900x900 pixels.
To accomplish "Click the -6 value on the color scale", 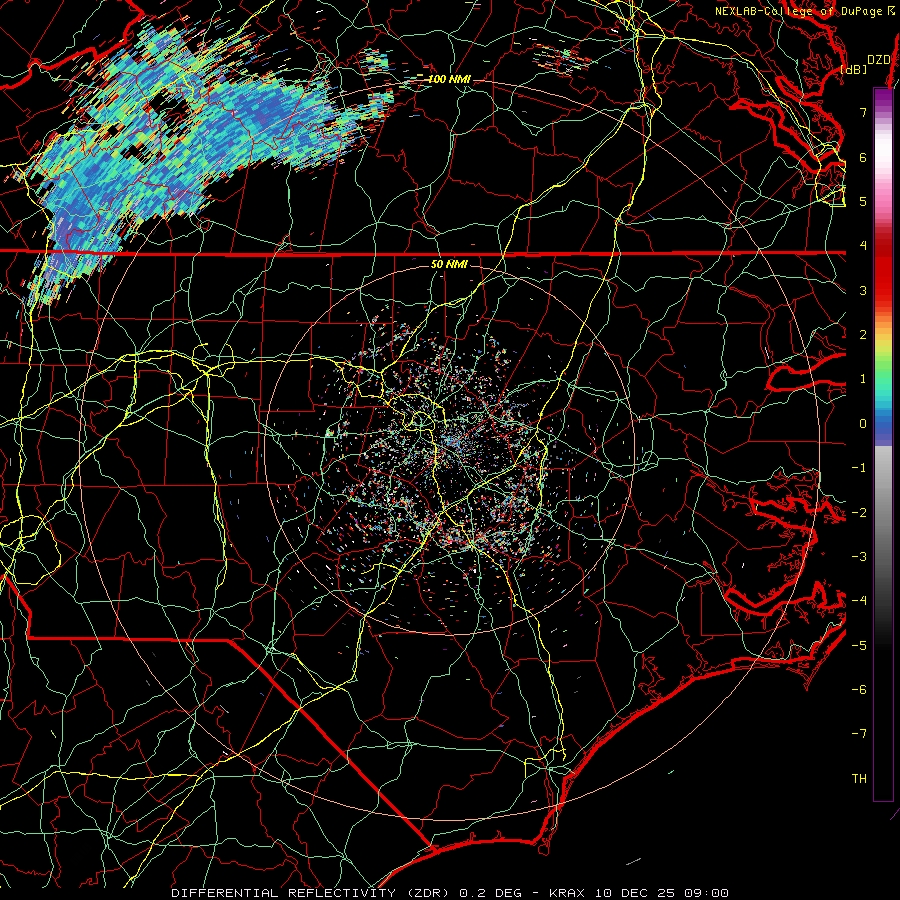I will click(x=859, y=690).
